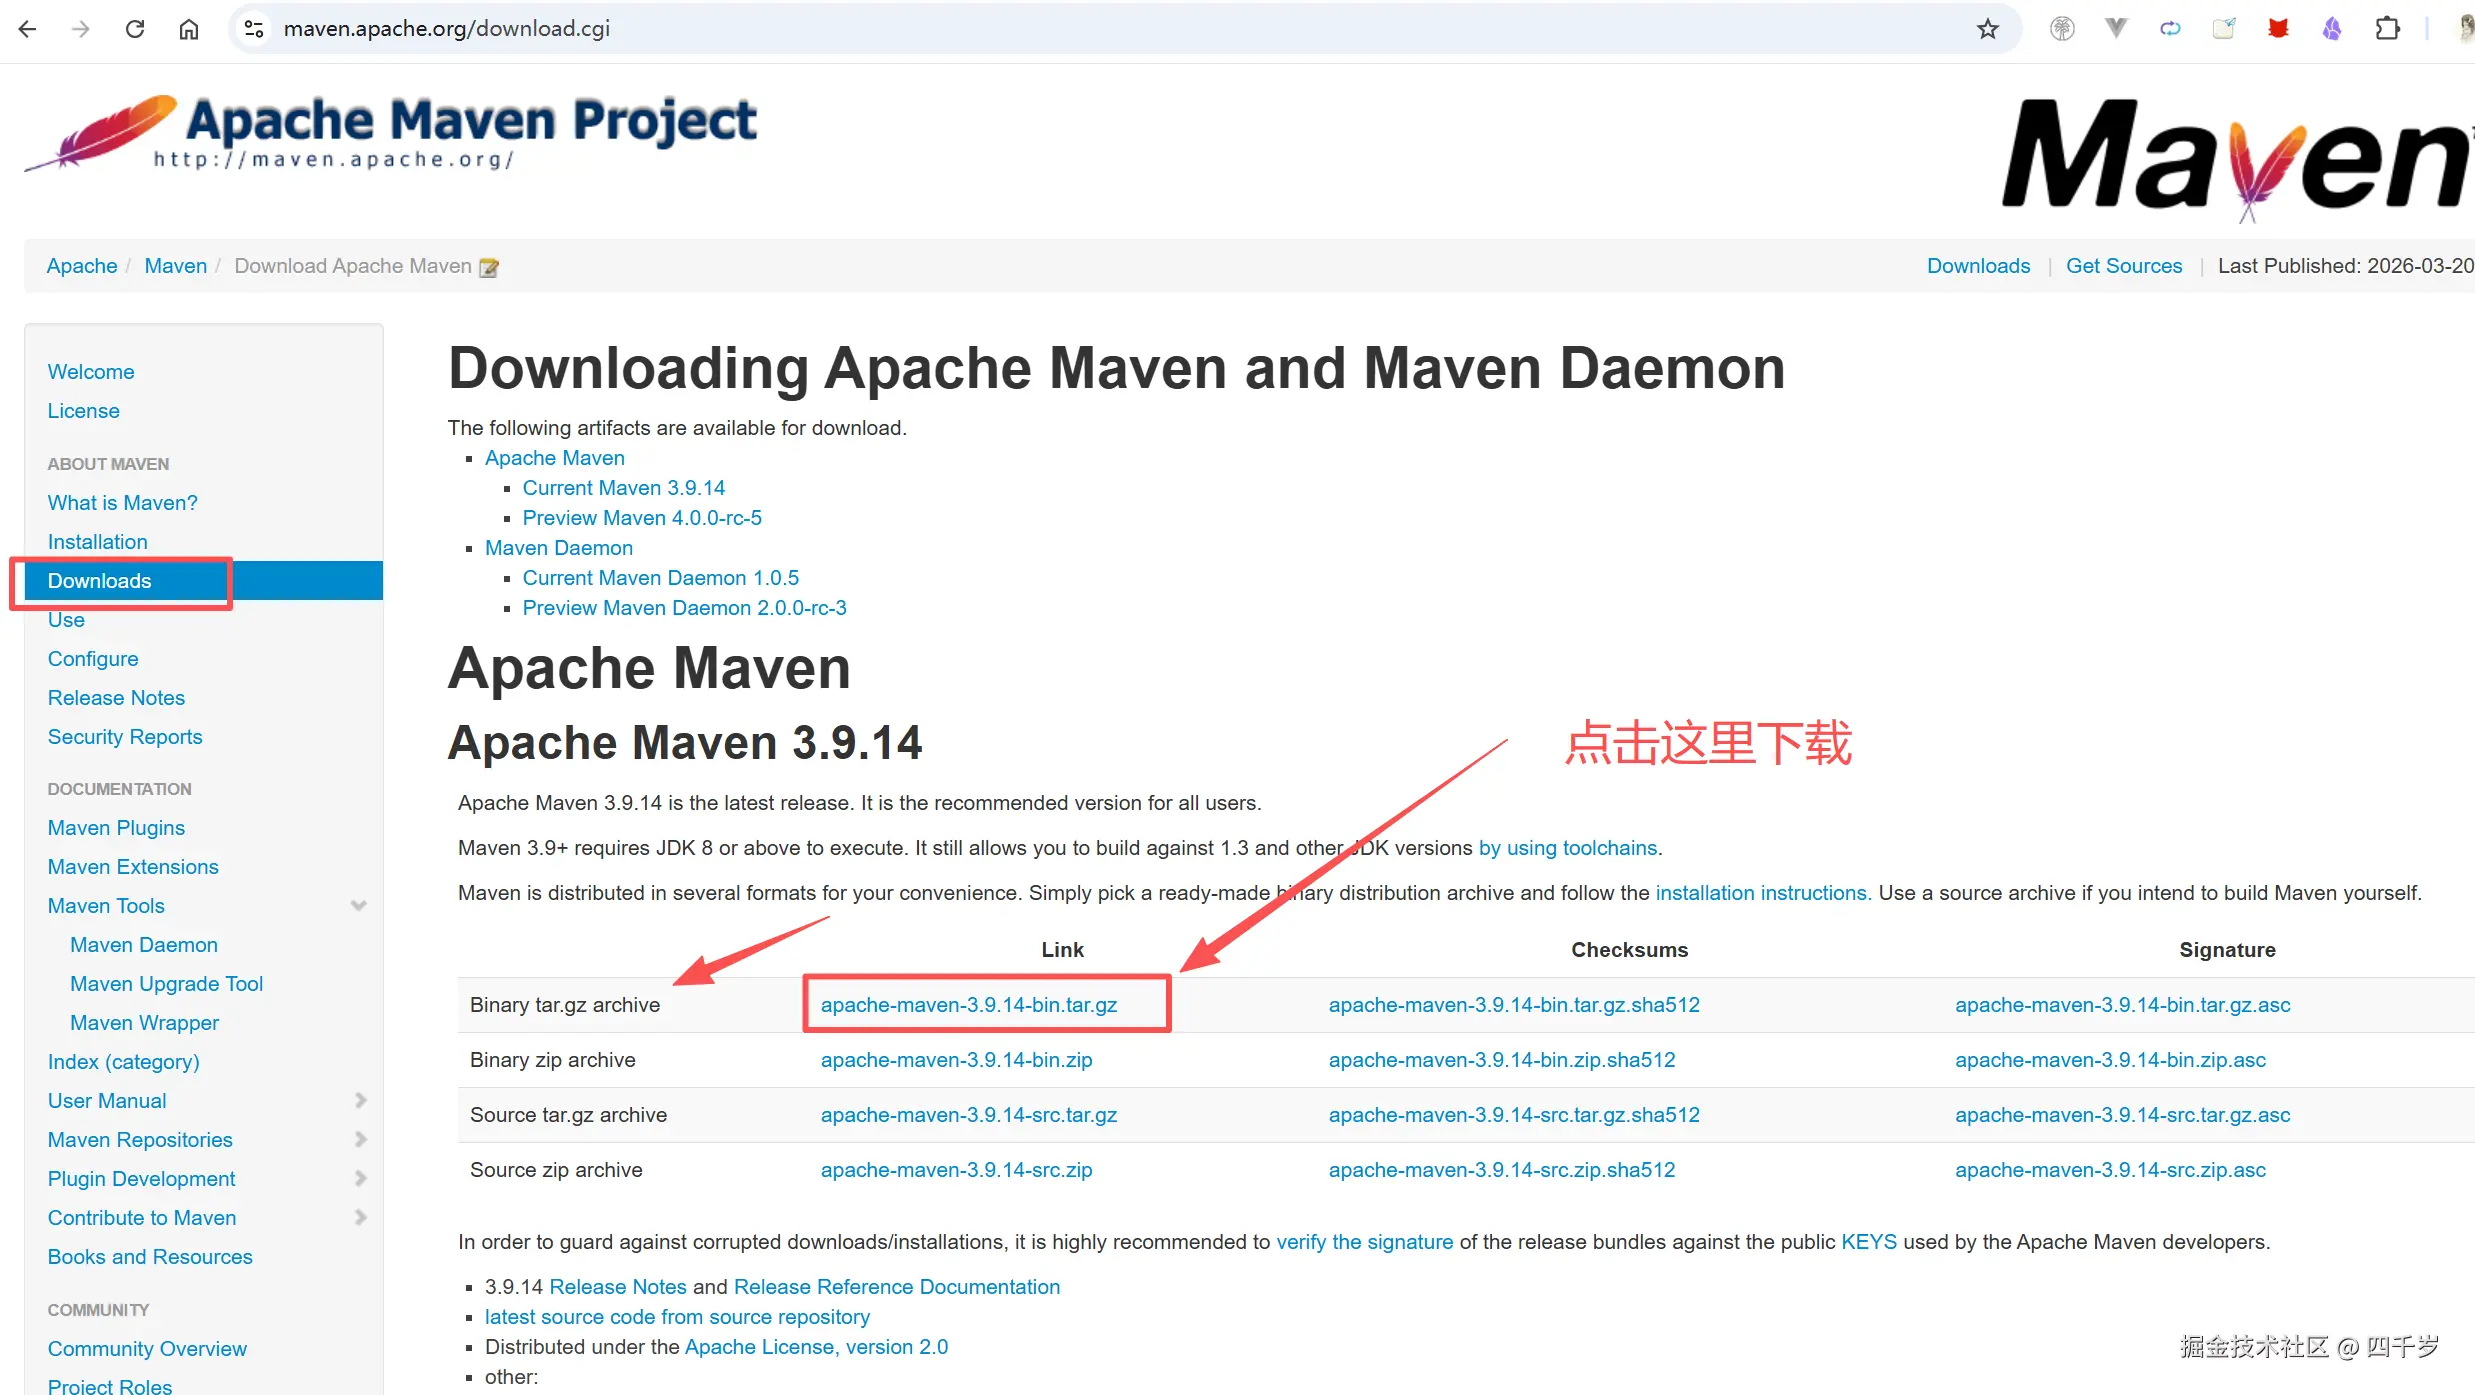The height and width of the screenshot is (1395, 2475).
Task: Click the browser back arrow
Action: (27, 29)
